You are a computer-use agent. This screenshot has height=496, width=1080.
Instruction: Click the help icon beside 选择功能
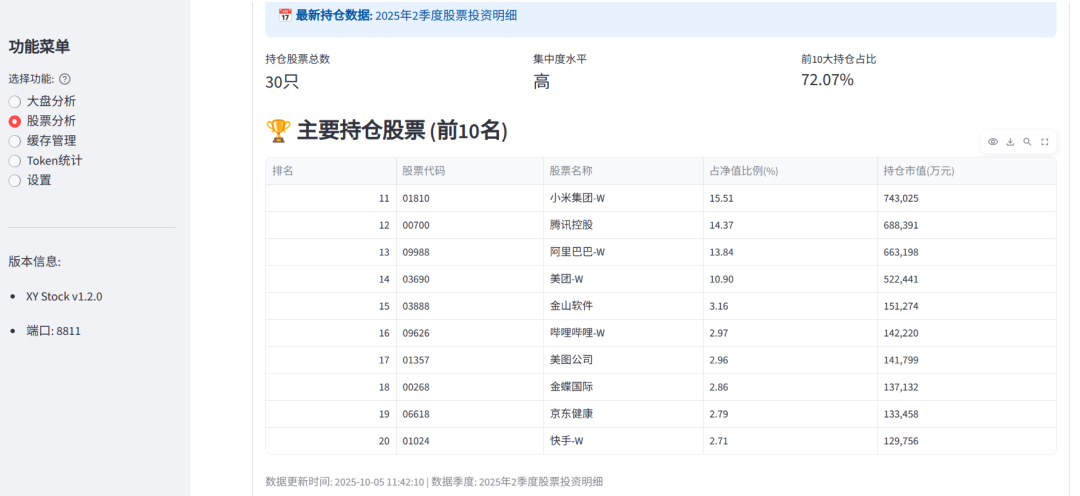[65, 79]
